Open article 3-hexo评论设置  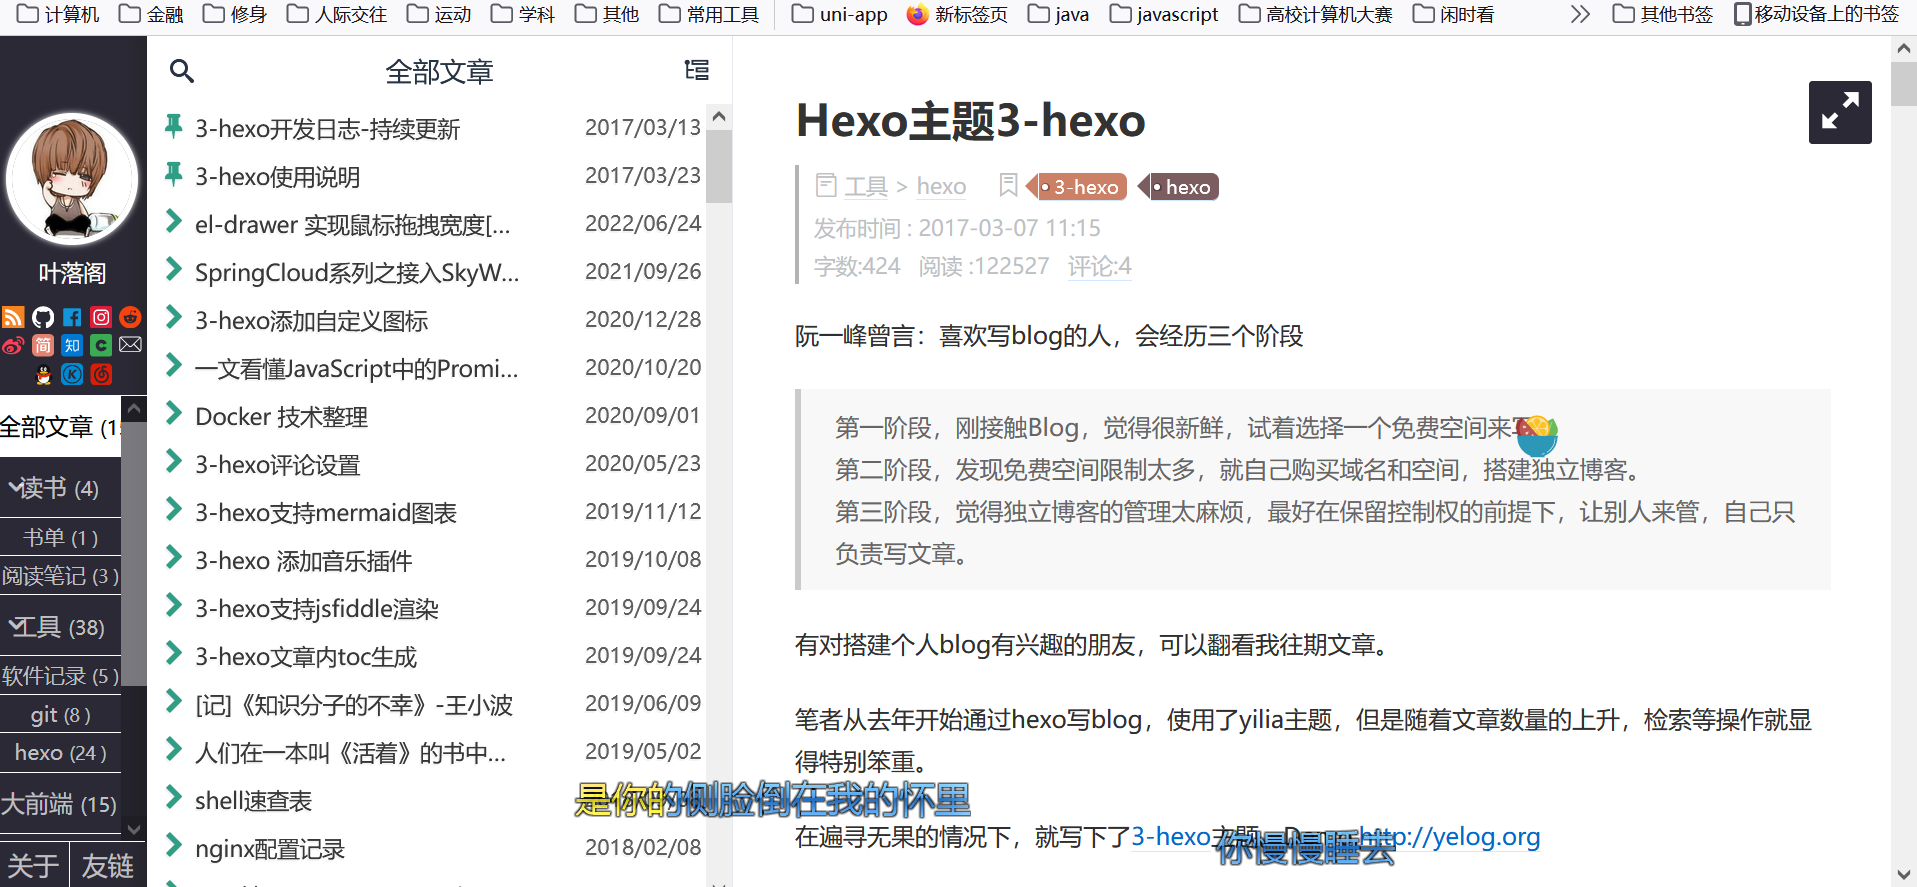[277, 465]
